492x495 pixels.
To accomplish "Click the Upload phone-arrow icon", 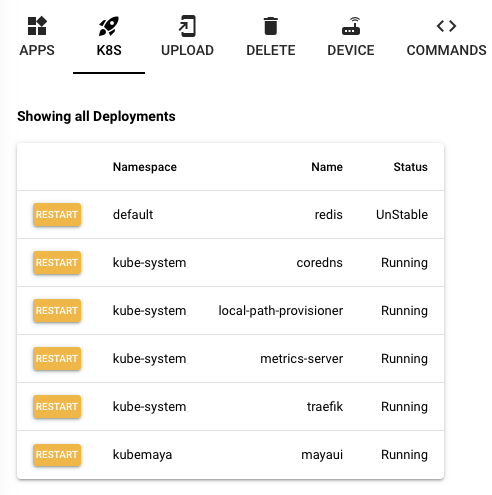I will tap(187, 26).
